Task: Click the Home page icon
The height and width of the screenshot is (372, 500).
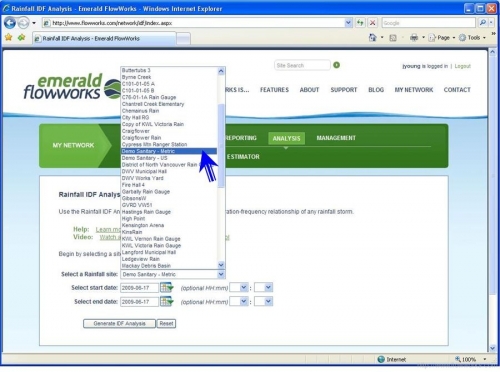Action: coord(373,37)
